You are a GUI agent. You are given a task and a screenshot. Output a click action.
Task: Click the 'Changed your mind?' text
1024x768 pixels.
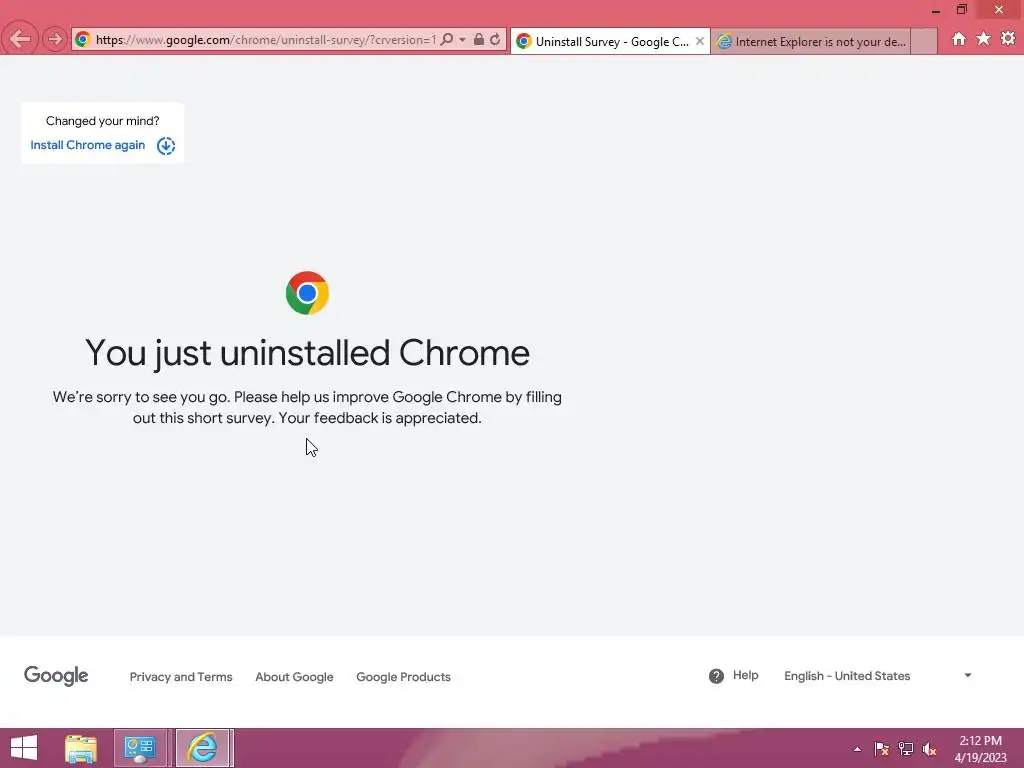(x=103, y=121)
